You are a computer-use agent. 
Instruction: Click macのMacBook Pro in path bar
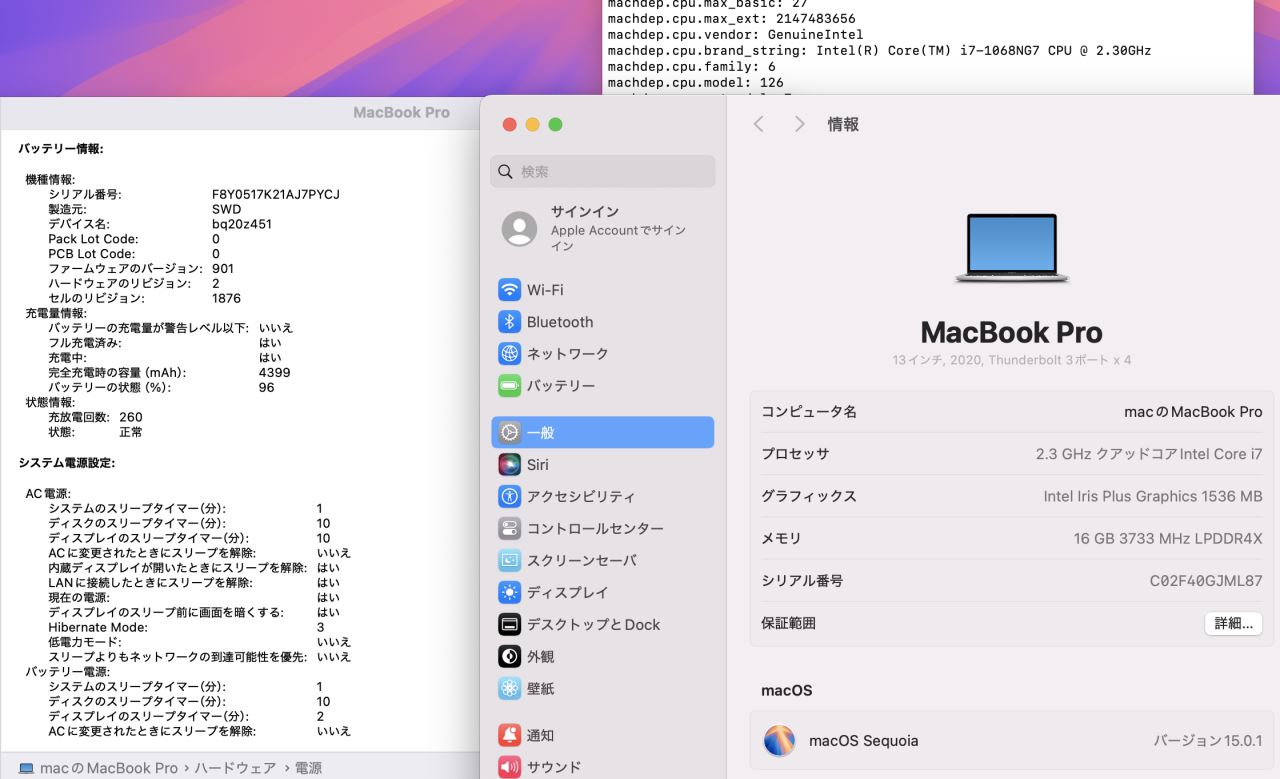(109, 768)
